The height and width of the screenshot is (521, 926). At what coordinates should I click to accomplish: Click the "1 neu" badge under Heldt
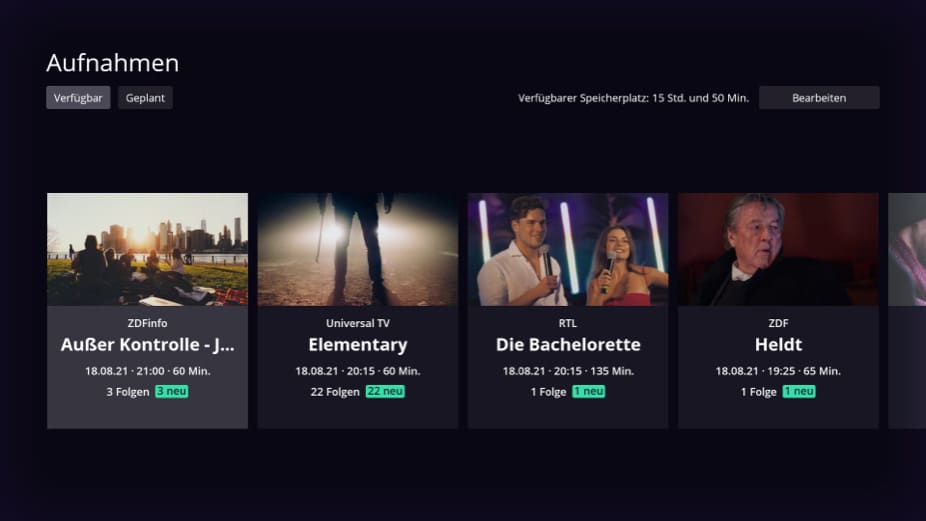coord(799,392)
